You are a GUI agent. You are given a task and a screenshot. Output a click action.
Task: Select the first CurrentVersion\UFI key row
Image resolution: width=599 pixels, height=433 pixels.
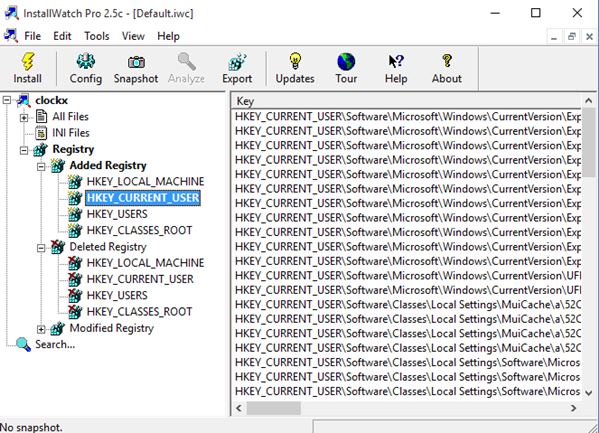point(408,276)
